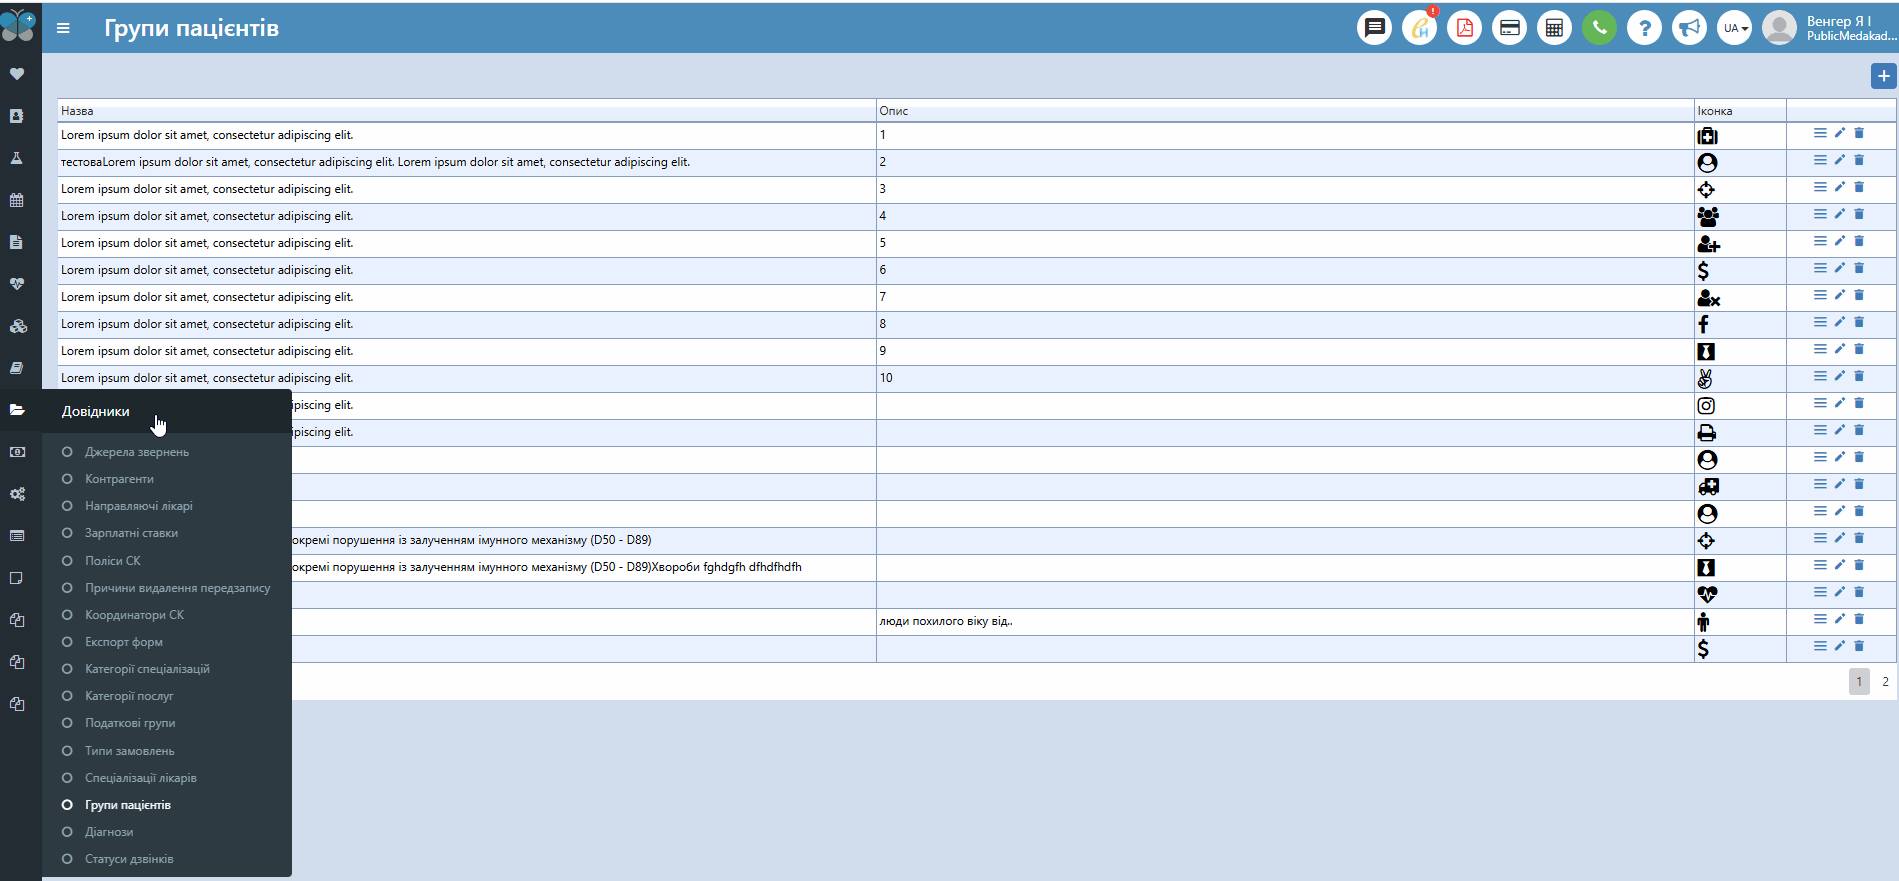The height and width of the screenshot is (881, 1899).
Task: Open Типи замовлень menu item
Action: click(129, 751)
